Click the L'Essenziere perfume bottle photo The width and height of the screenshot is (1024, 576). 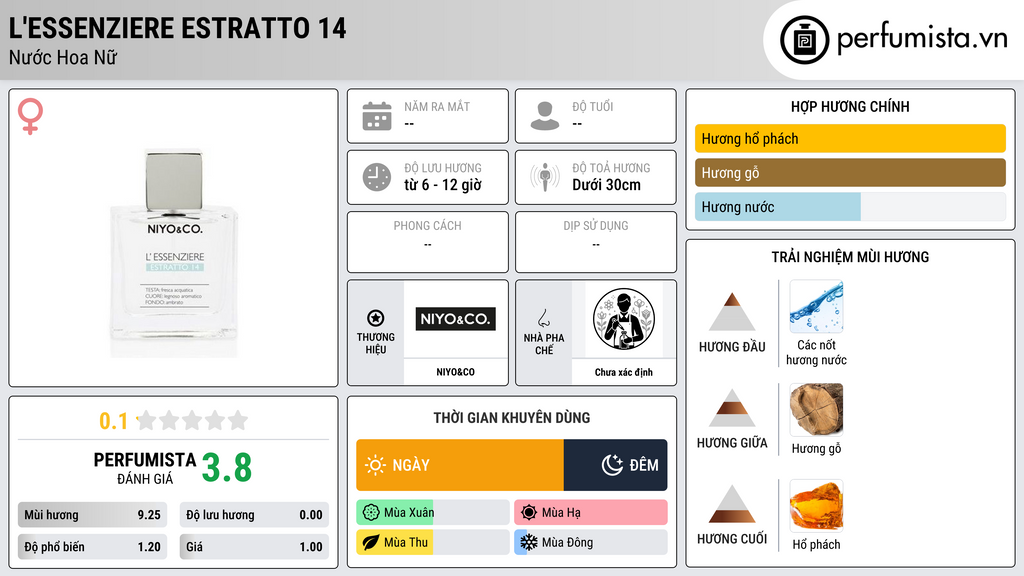(x=174, y=253)
